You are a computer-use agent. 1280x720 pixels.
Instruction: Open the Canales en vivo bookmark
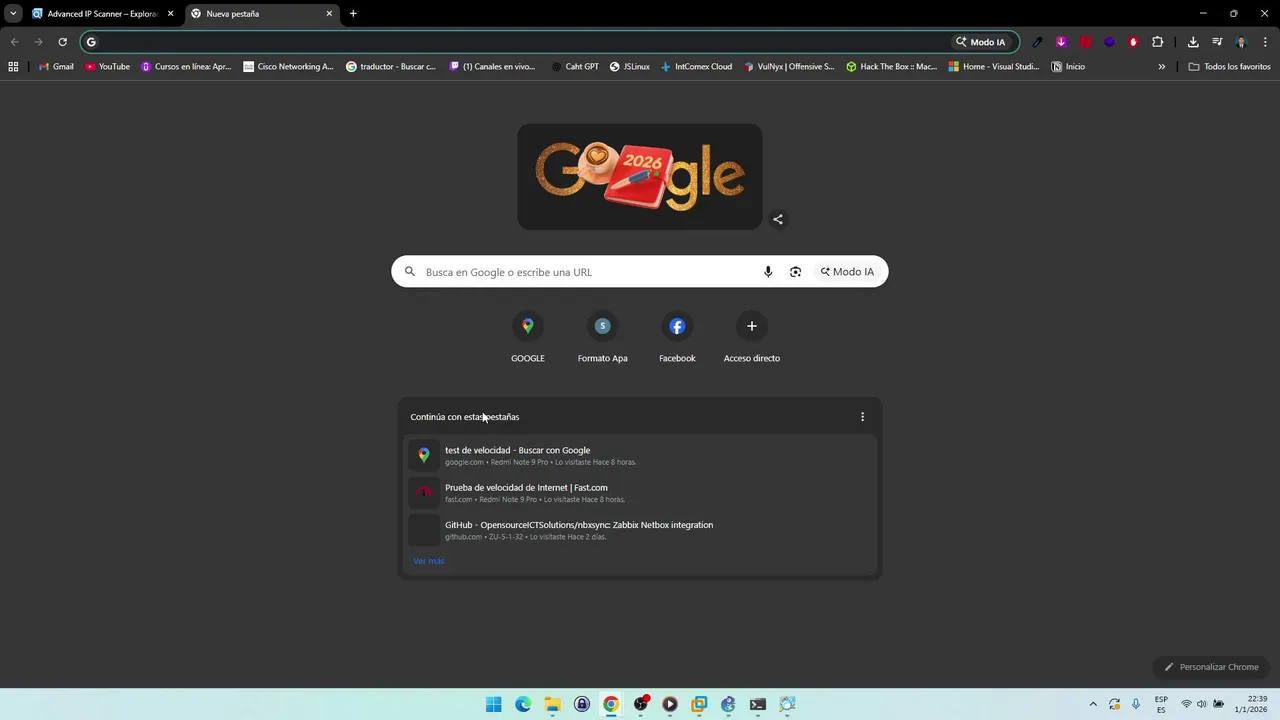pyautogui.click(x=493, y=67)
